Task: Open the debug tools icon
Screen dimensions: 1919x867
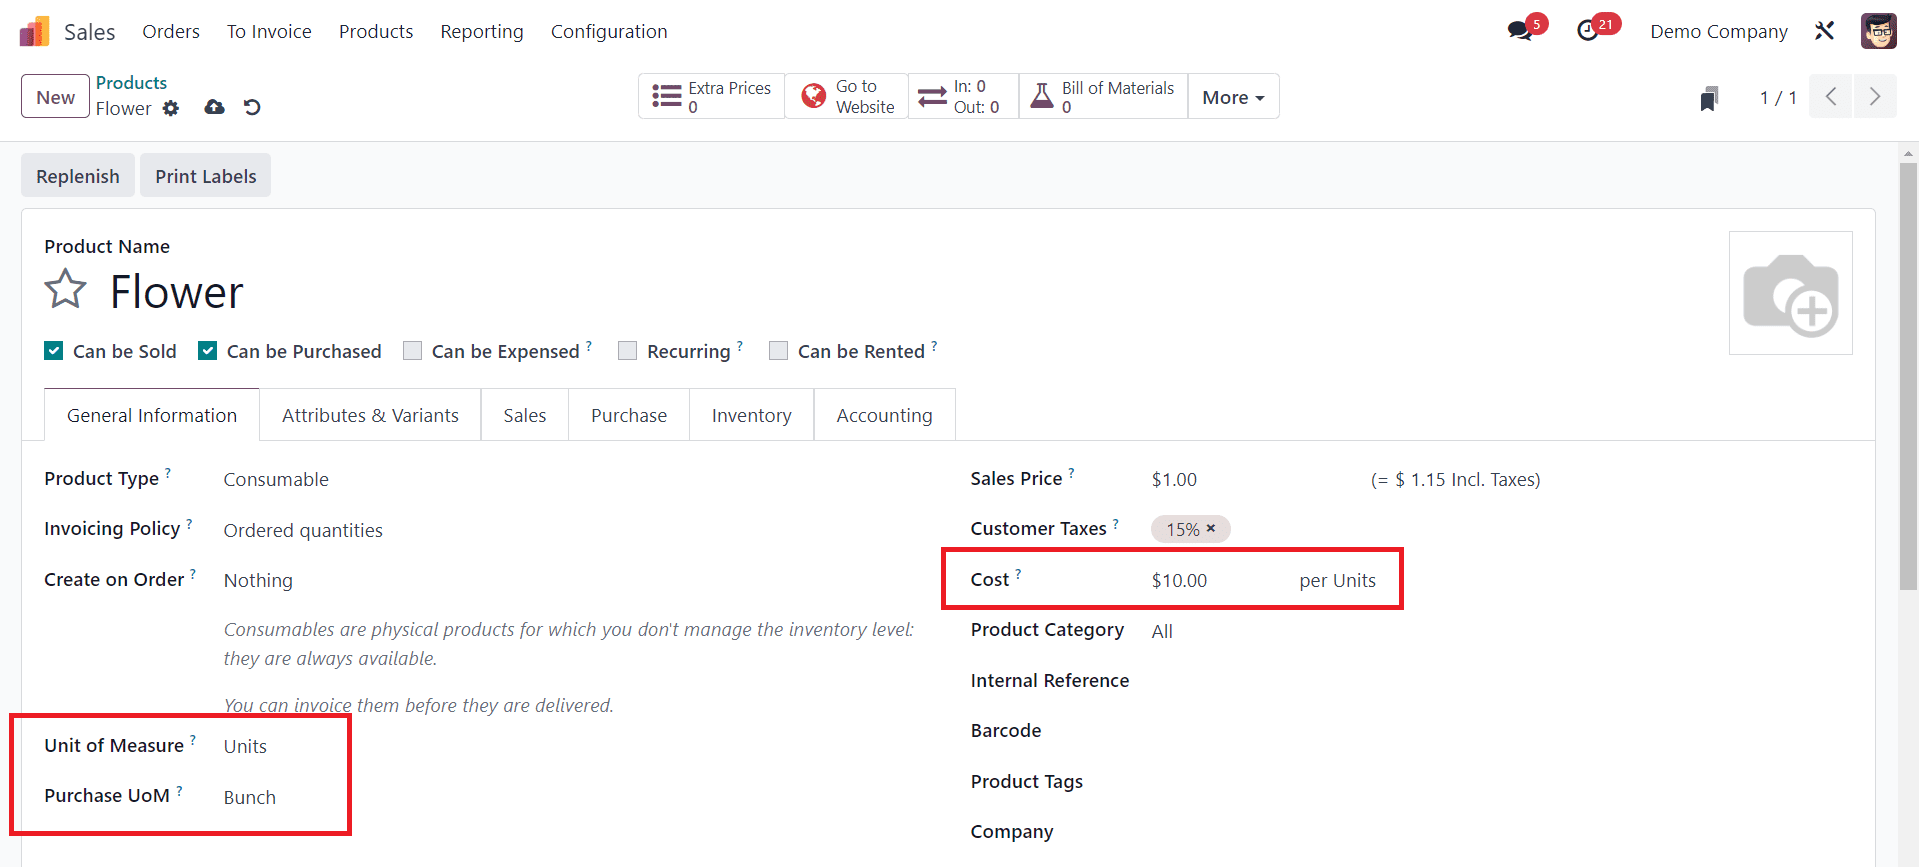Action: click(x=1824, y=31)
